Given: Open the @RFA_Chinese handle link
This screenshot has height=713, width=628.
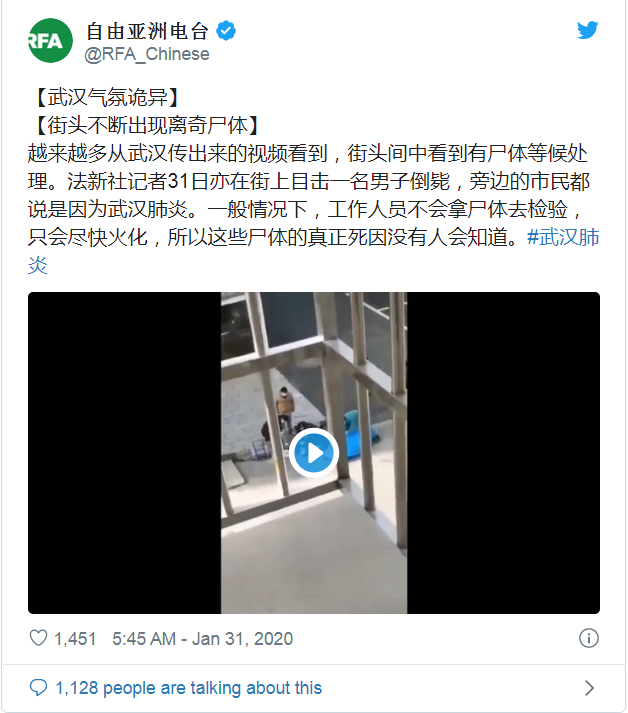Looking at the screenshot, I should 147,54.
